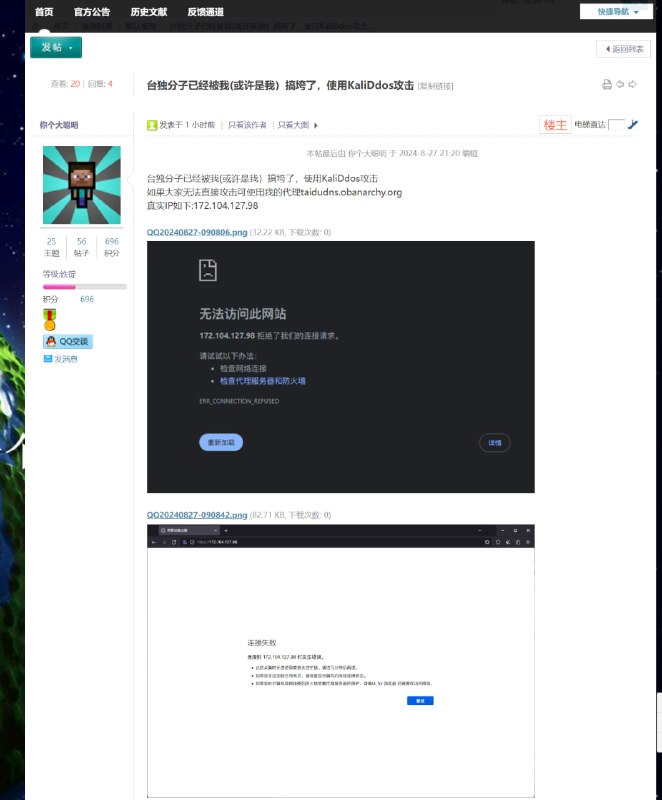
Task: Click 只看该作者 link
Action: pyautogui.click(x=247, y=125)
